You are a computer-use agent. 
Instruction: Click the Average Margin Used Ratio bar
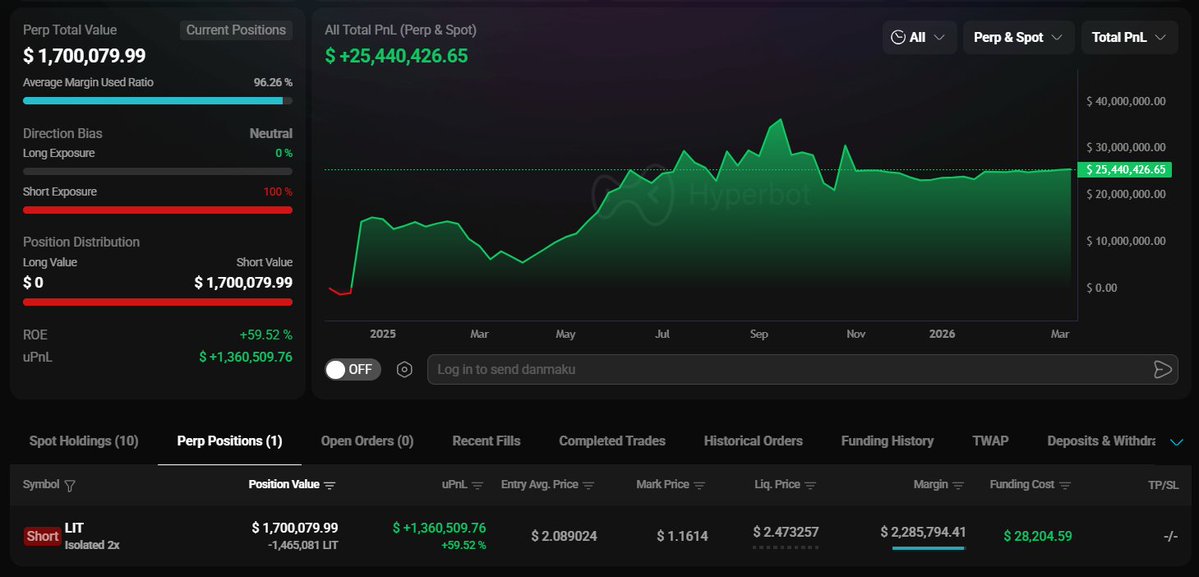(158, 101)
